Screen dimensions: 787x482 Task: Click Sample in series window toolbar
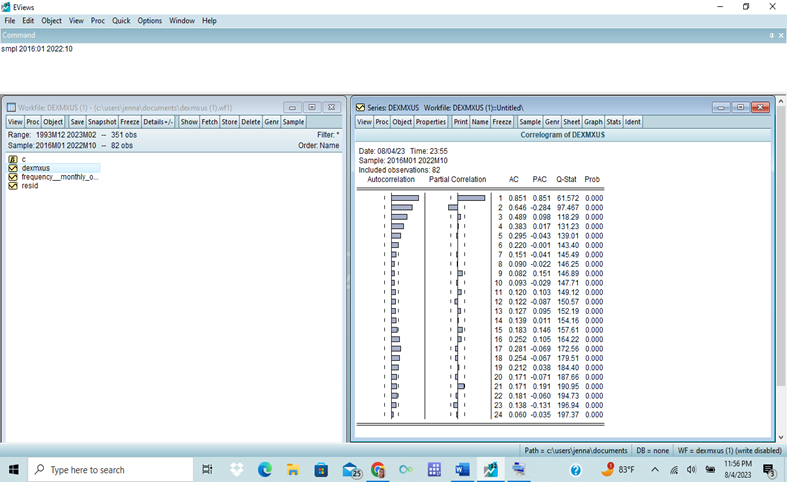point(530,122)
